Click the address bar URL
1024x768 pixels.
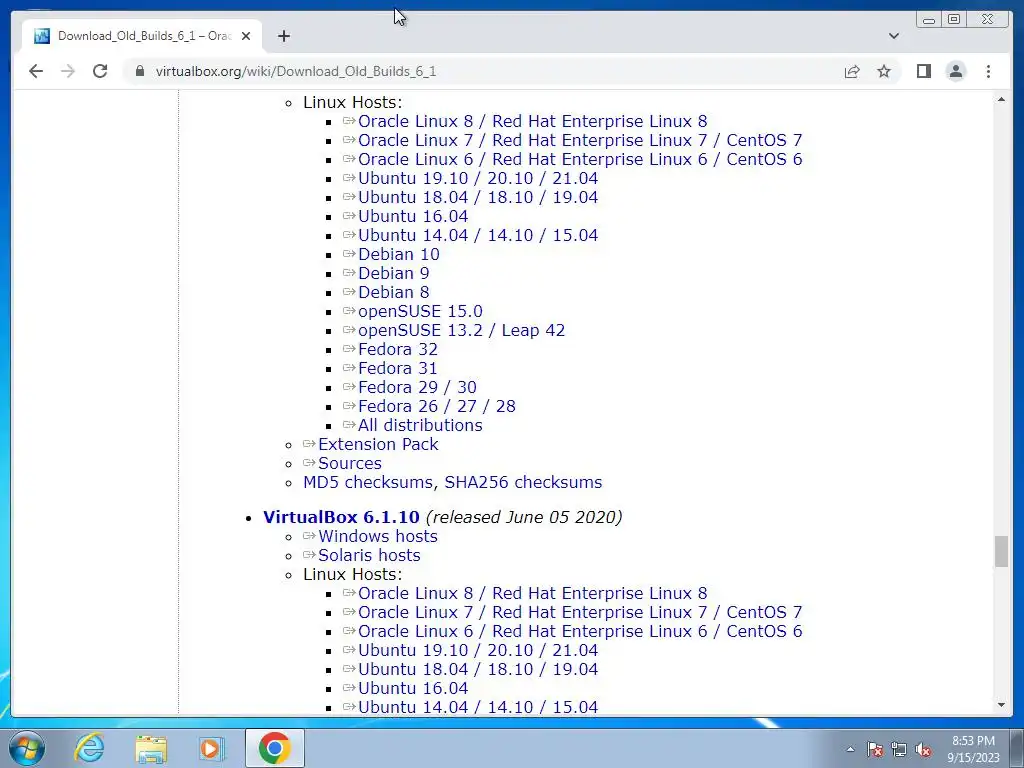(296, 71)
